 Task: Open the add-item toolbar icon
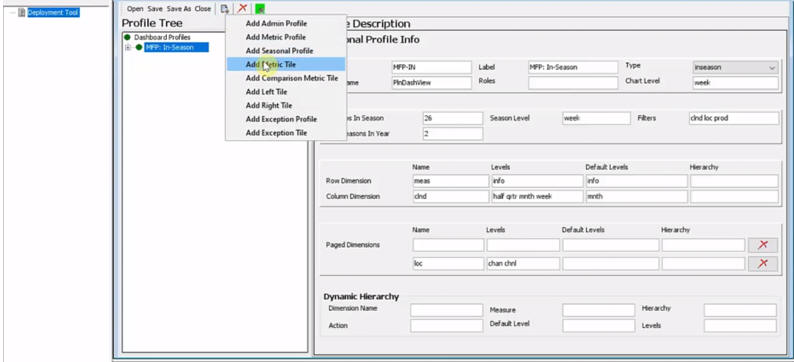224,9
